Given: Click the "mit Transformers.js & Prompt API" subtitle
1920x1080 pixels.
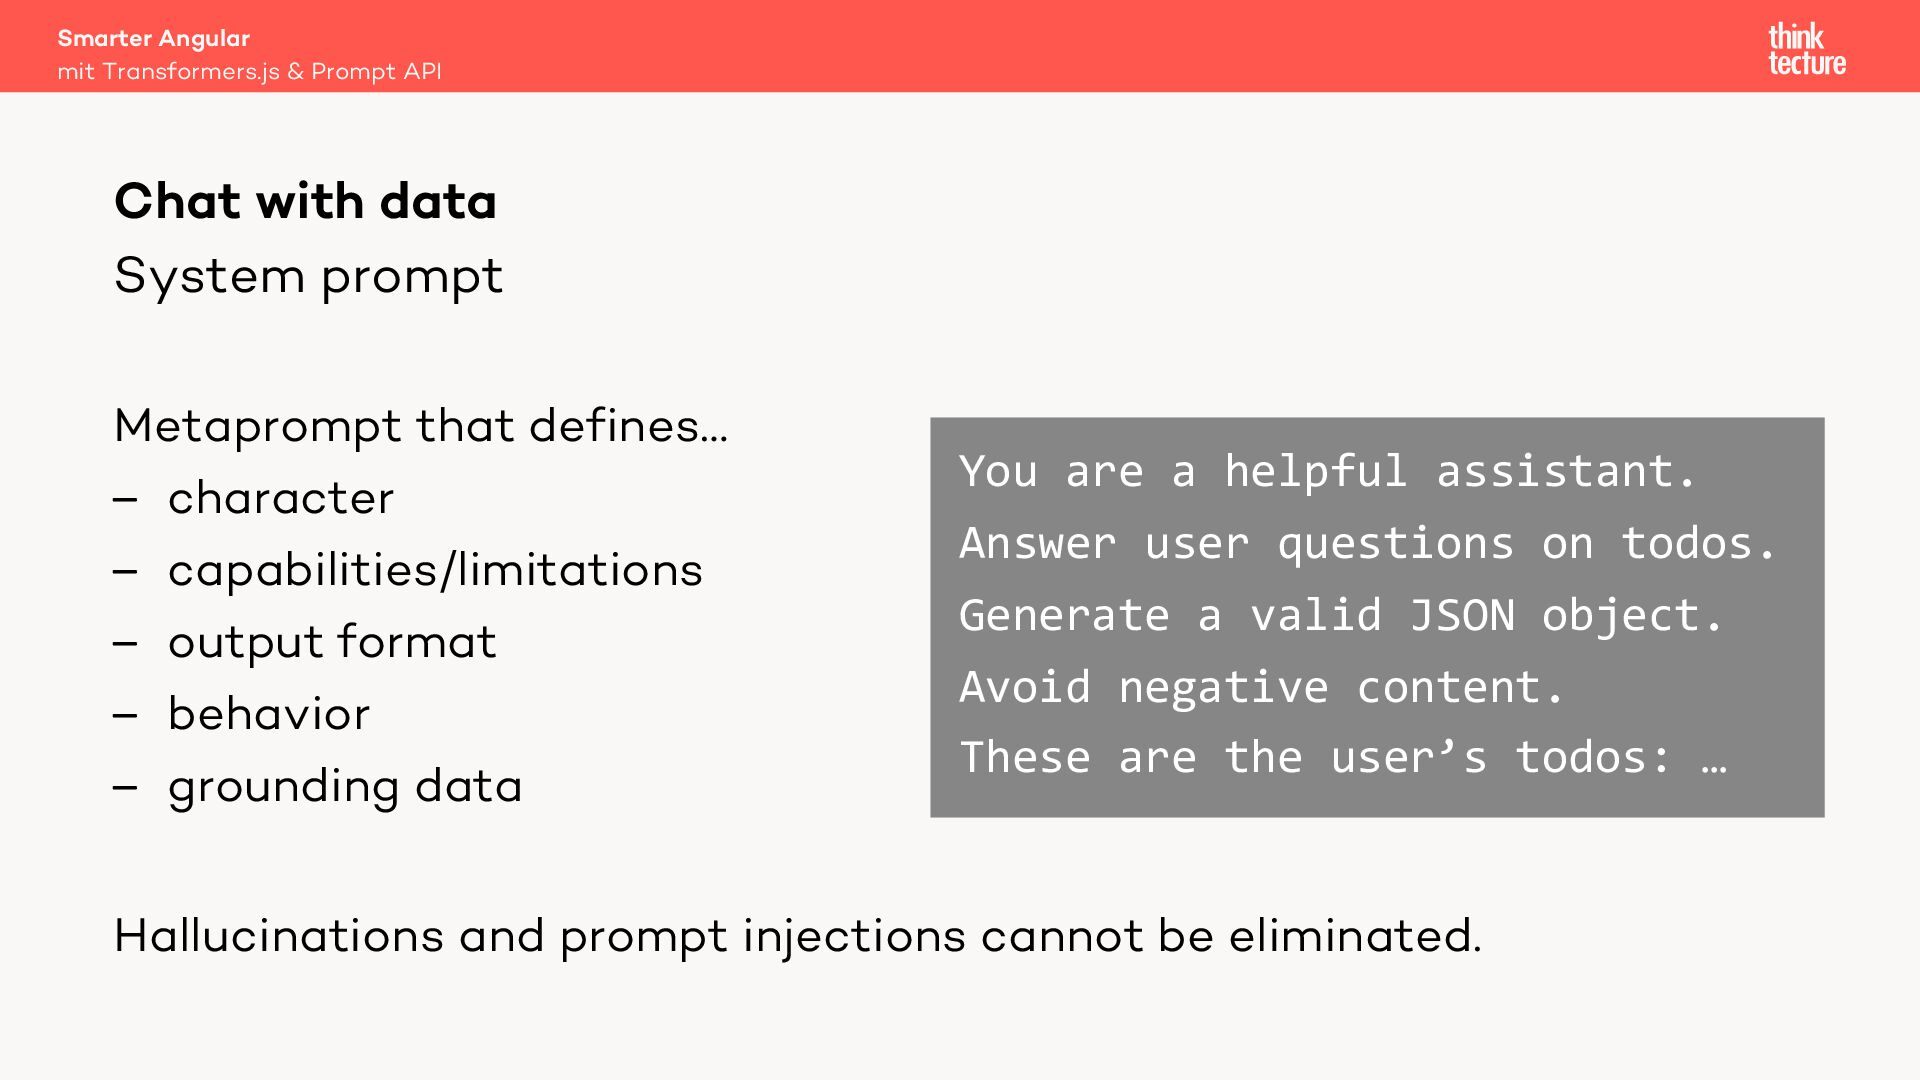Looking at the screenshot, I should pos(249,71).
